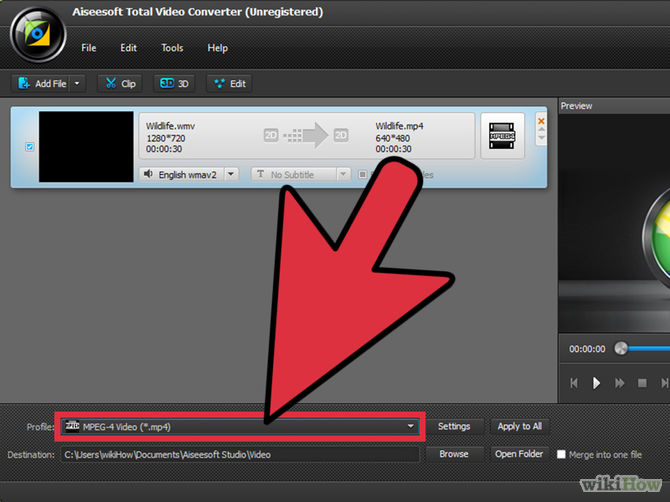Image resolution: width=670 pixels, height=502 pixels.
Task: Select the Wildlife.wmv video thumbnail
Action: click(x=86, y=147)
